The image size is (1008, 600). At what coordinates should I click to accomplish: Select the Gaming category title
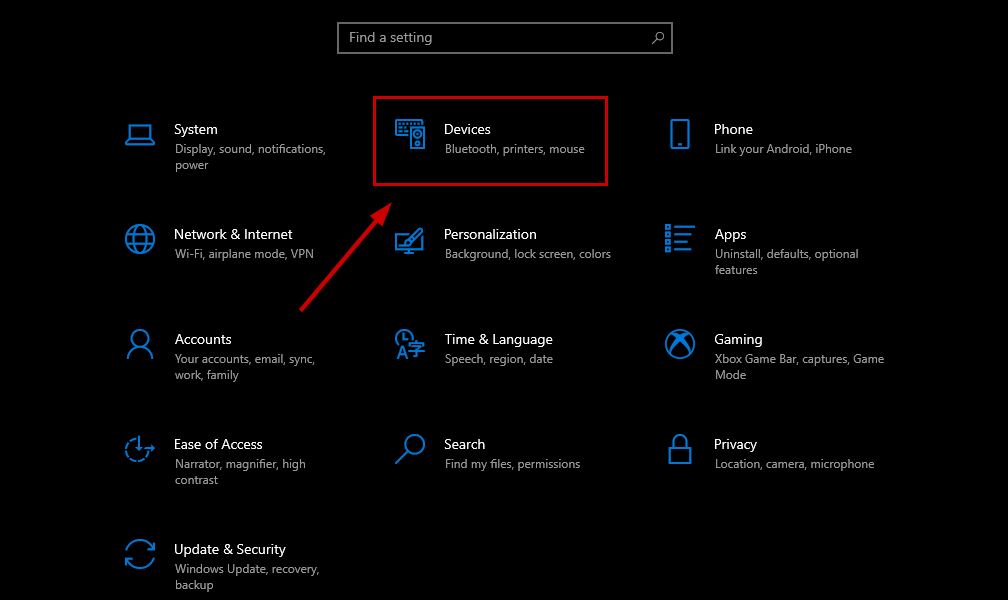[x=738, y=339]
